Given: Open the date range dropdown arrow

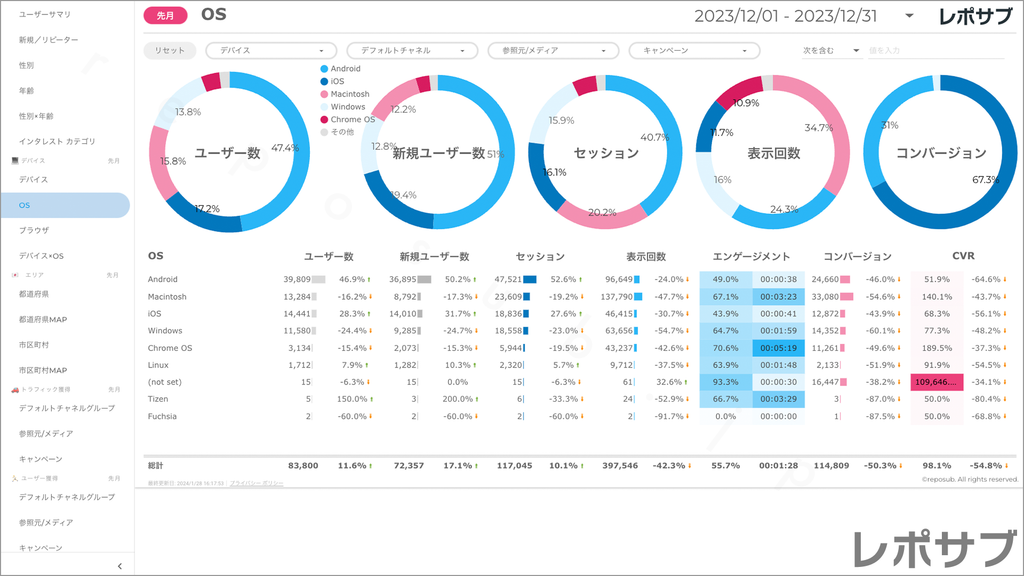Looking at the screenshot, I should (x=909, y=16).
